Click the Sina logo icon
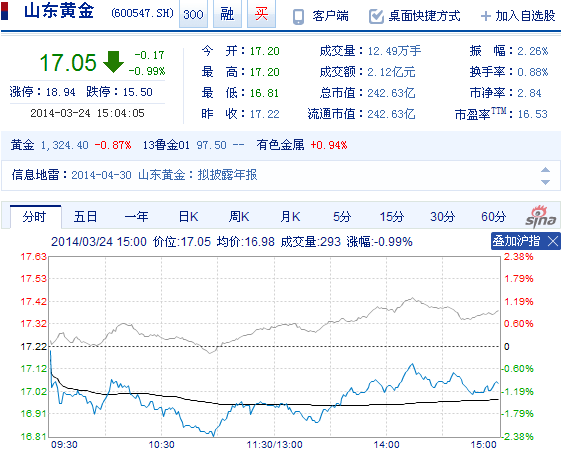This screenshot has height=449, width=561. (x=541, y=217)
